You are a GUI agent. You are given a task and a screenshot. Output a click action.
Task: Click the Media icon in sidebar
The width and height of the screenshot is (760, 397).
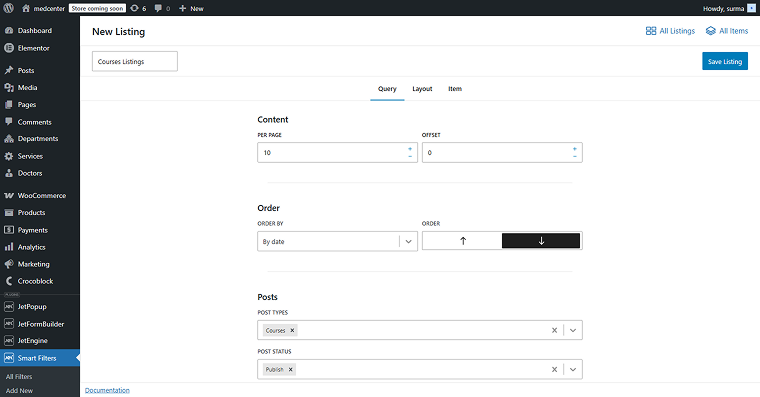9,88
